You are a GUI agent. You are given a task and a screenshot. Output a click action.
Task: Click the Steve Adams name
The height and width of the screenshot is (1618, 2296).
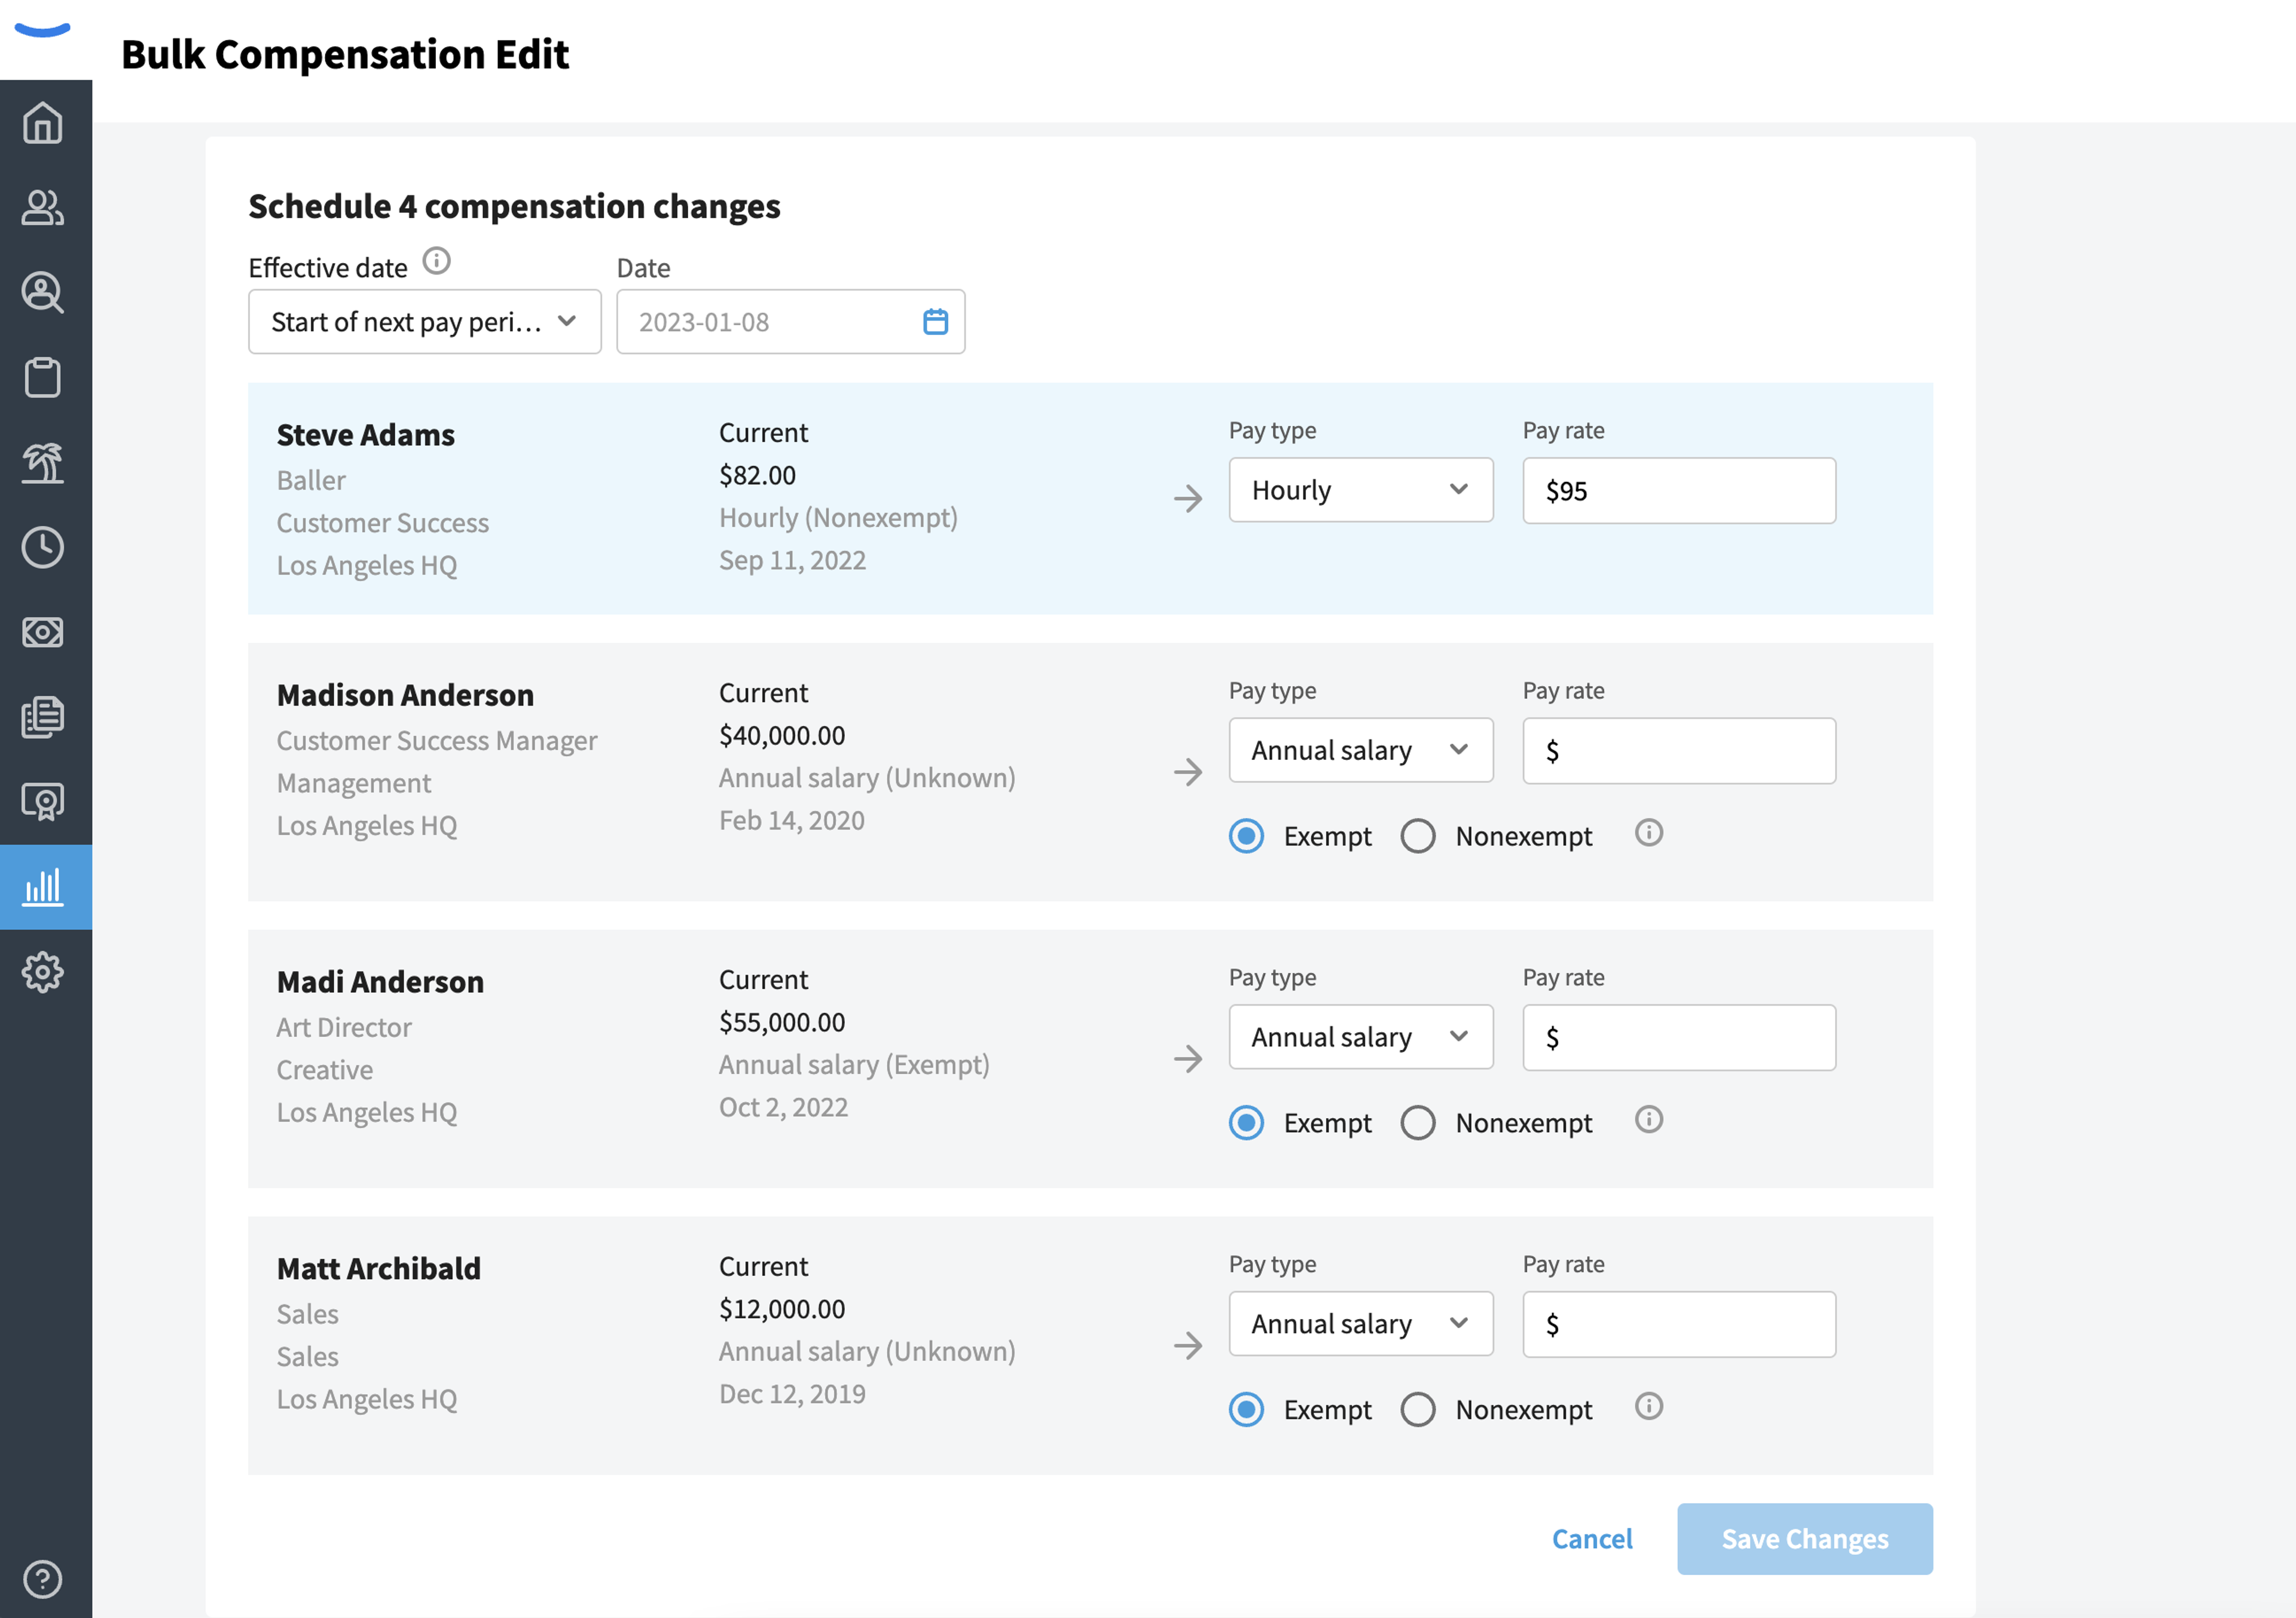[366, 435]
